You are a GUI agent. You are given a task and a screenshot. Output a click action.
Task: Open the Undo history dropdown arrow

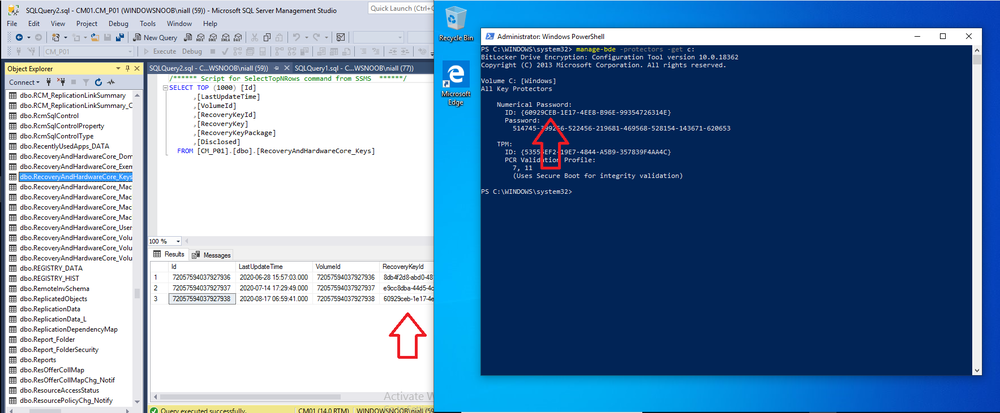point(307,38)
